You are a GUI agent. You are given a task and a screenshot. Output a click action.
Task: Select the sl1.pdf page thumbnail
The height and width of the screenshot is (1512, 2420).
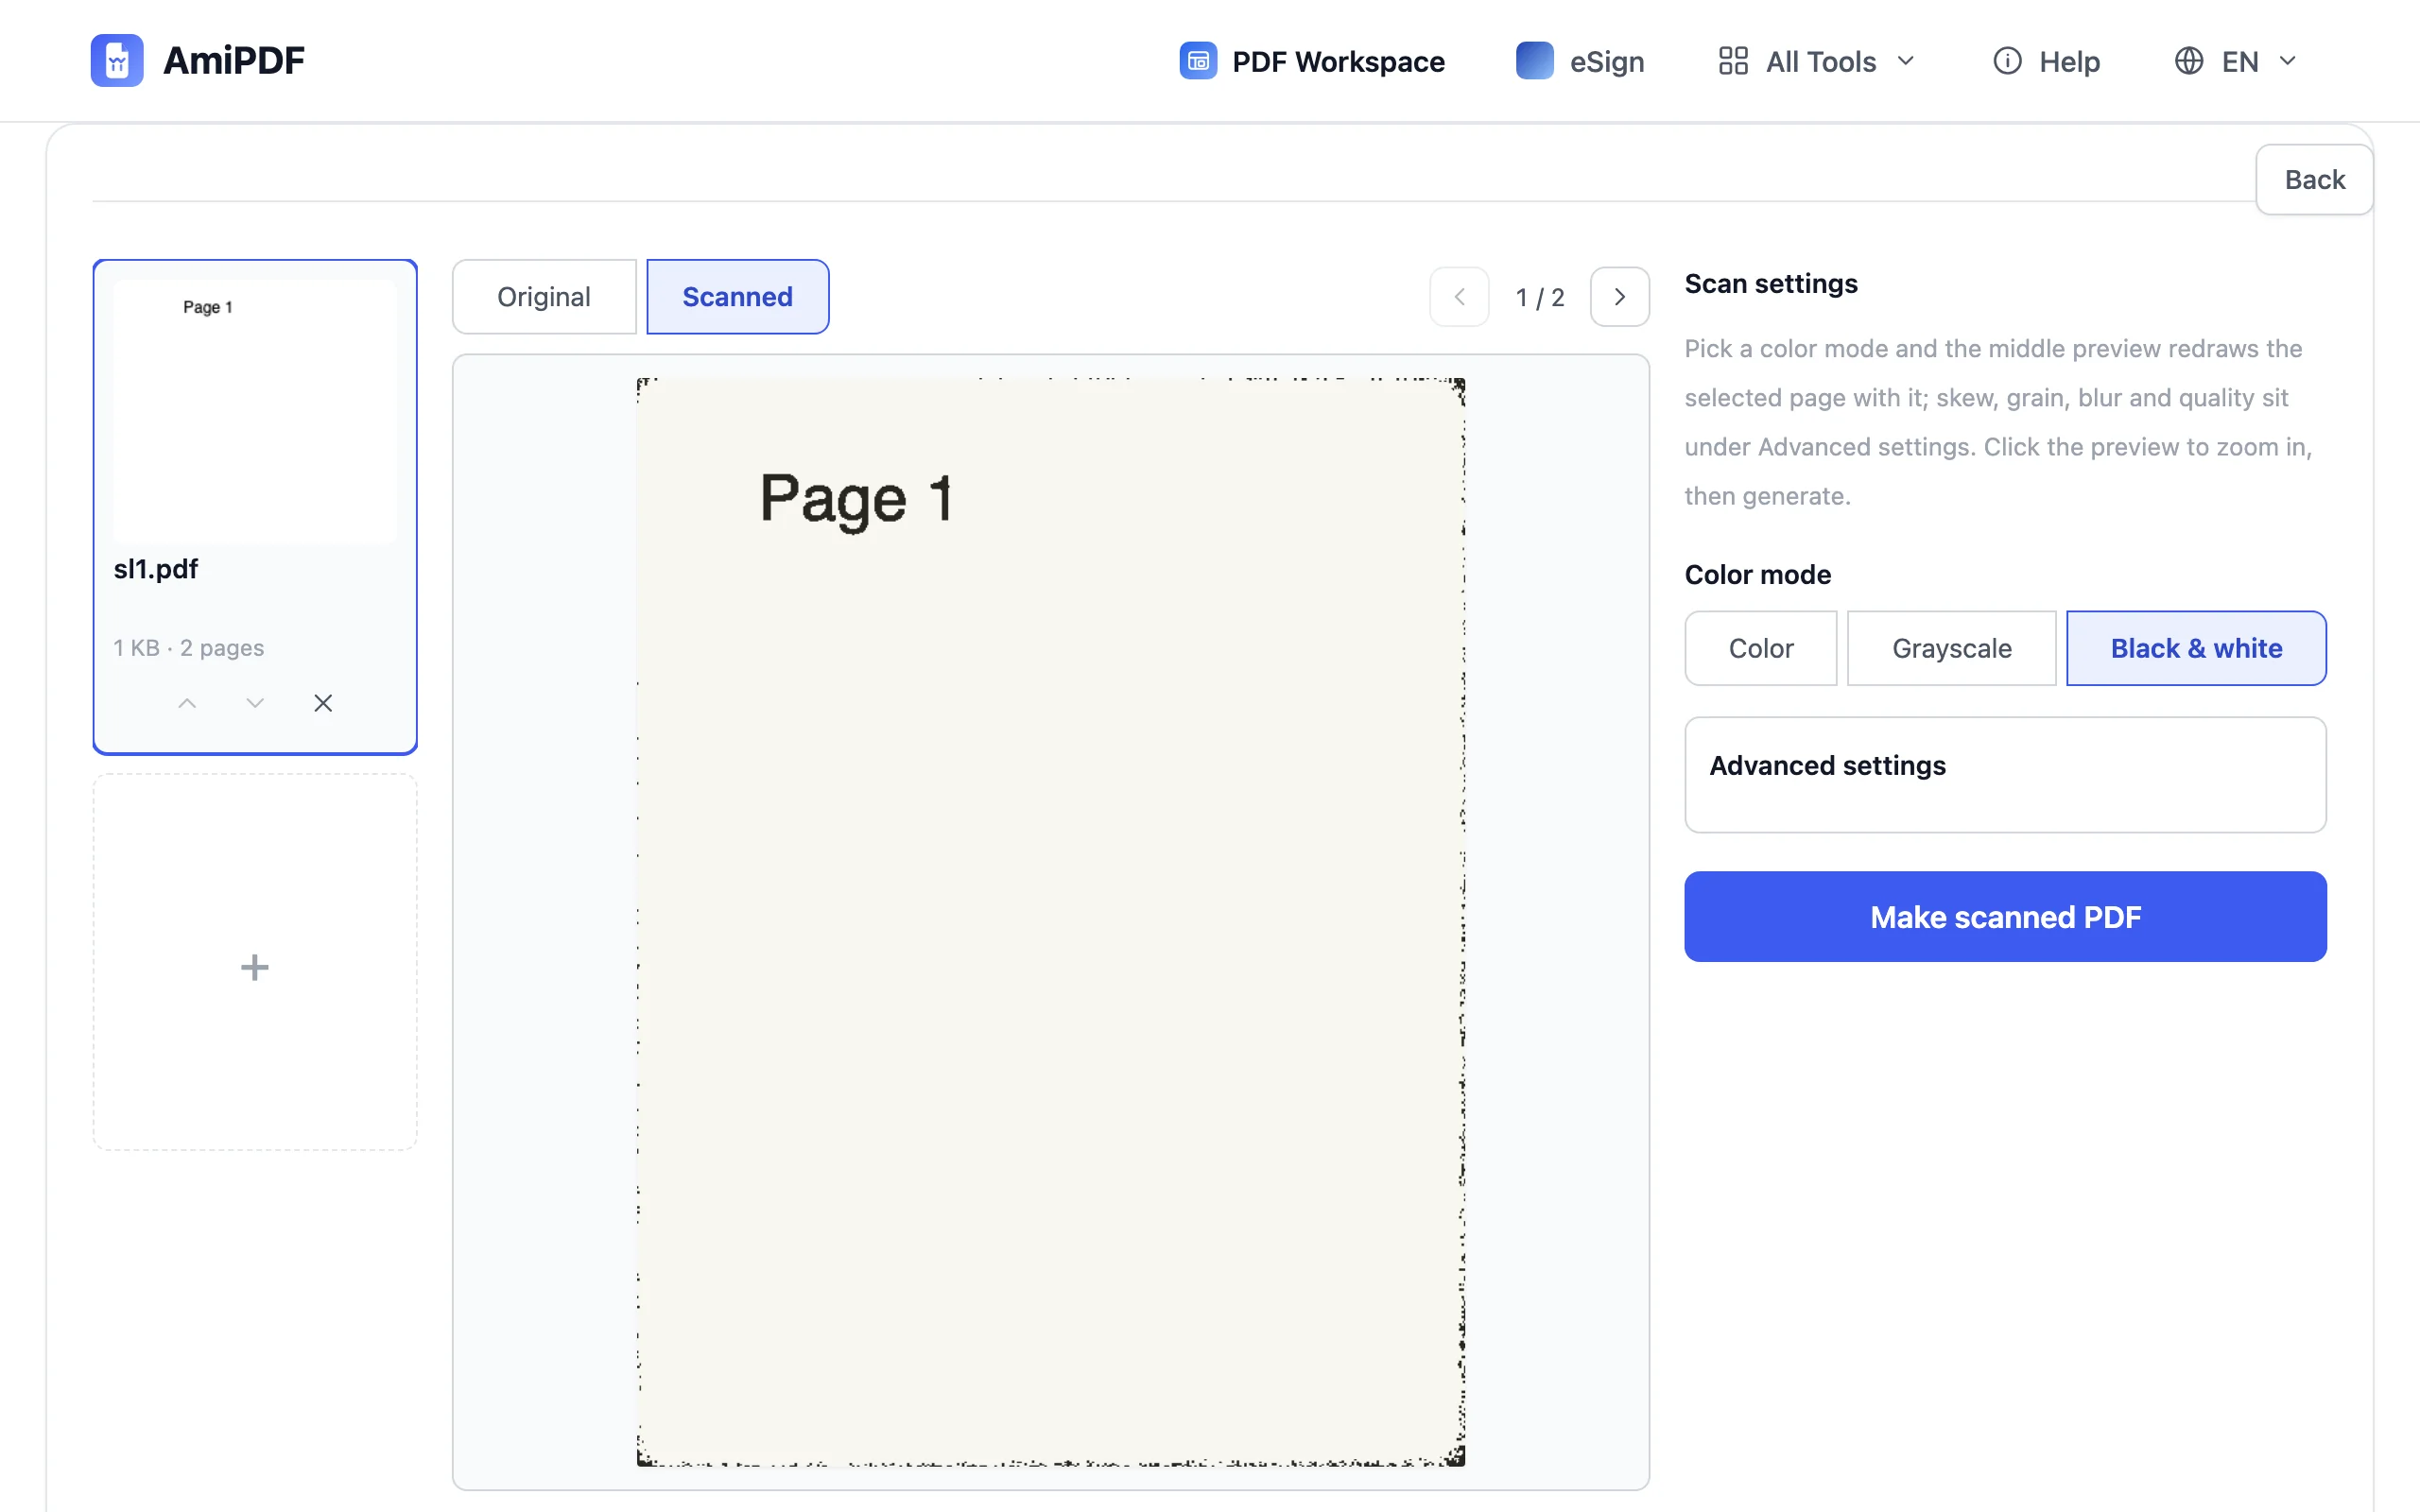[x=255, y=412]
